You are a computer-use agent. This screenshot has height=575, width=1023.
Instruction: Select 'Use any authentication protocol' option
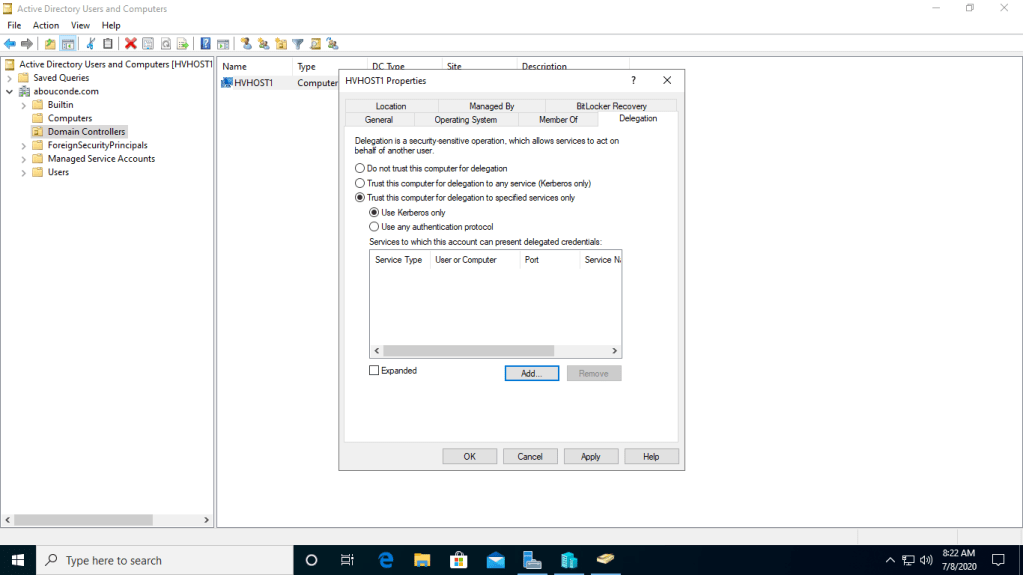(375, 227)
